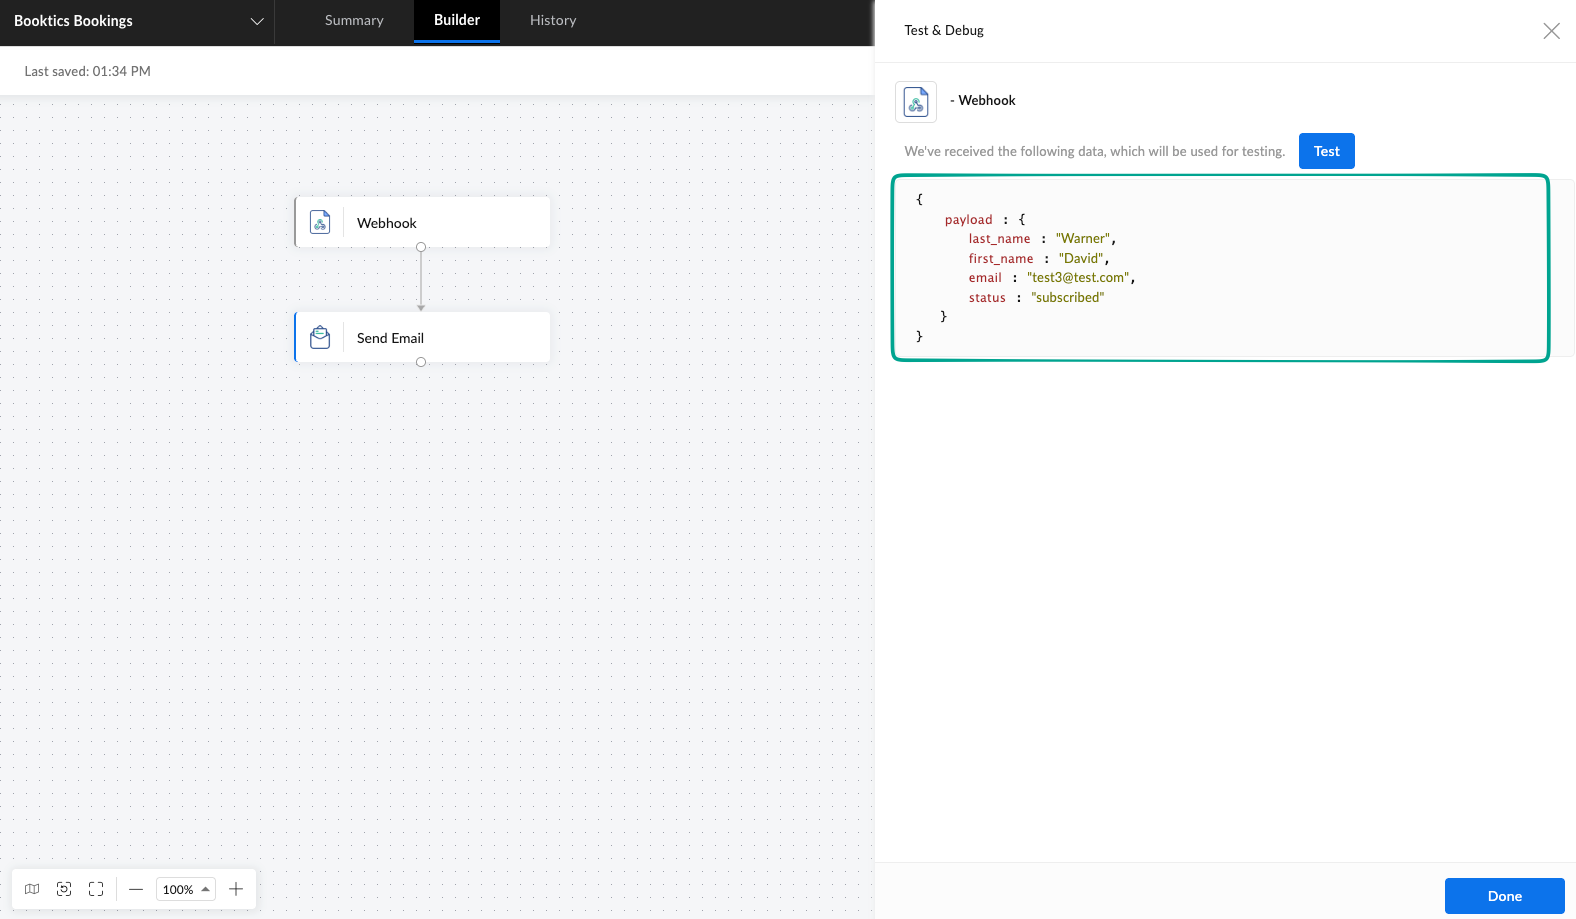Switch to the Summary tab
The height and width of the screenshot is (919, 1576).
pyautogui.click(x=354, y=21)
